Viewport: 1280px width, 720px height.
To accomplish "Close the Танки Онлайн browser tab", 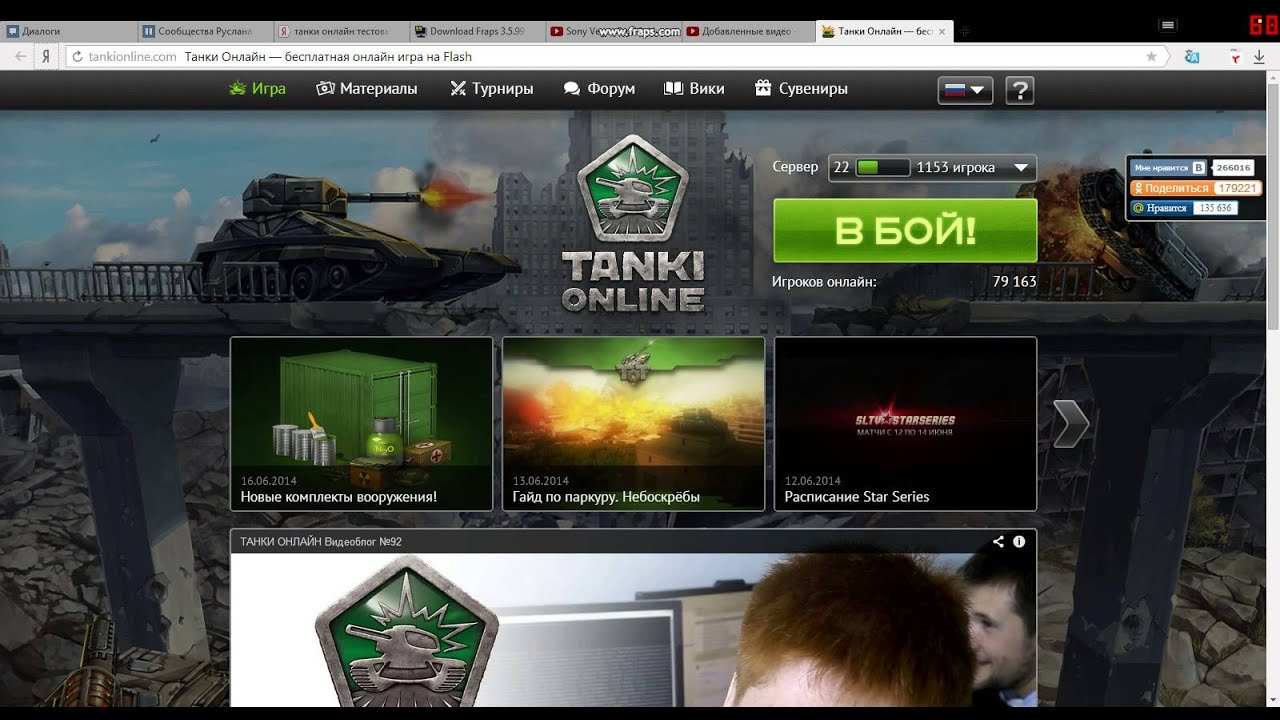I will pos(942,31).
